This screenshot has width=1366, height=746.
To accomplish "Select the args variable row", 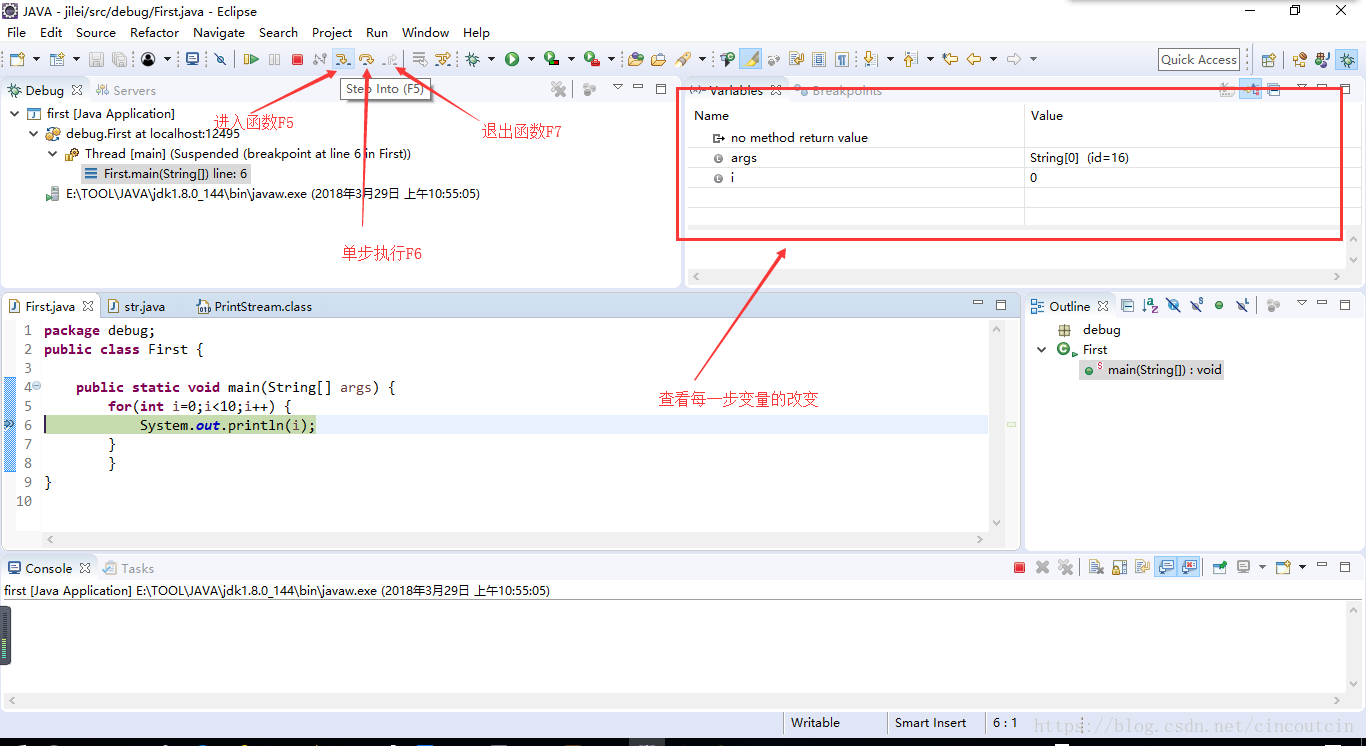I will [743, 158].
